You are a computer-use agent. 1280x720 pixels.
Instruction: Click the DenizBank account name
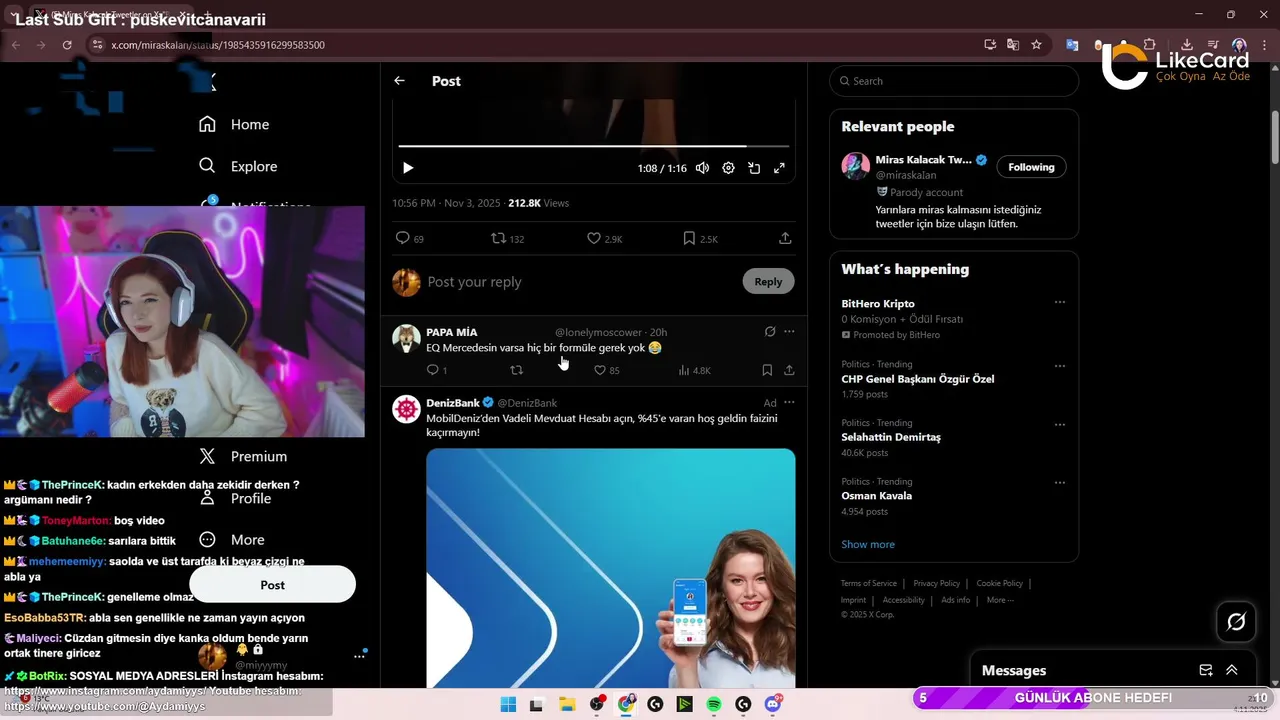[453, 403]
